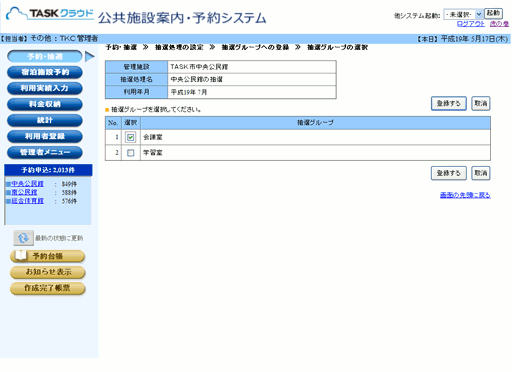Click 登録する below the group table
This screenshot has height=372, width=512.
point(449,173)
